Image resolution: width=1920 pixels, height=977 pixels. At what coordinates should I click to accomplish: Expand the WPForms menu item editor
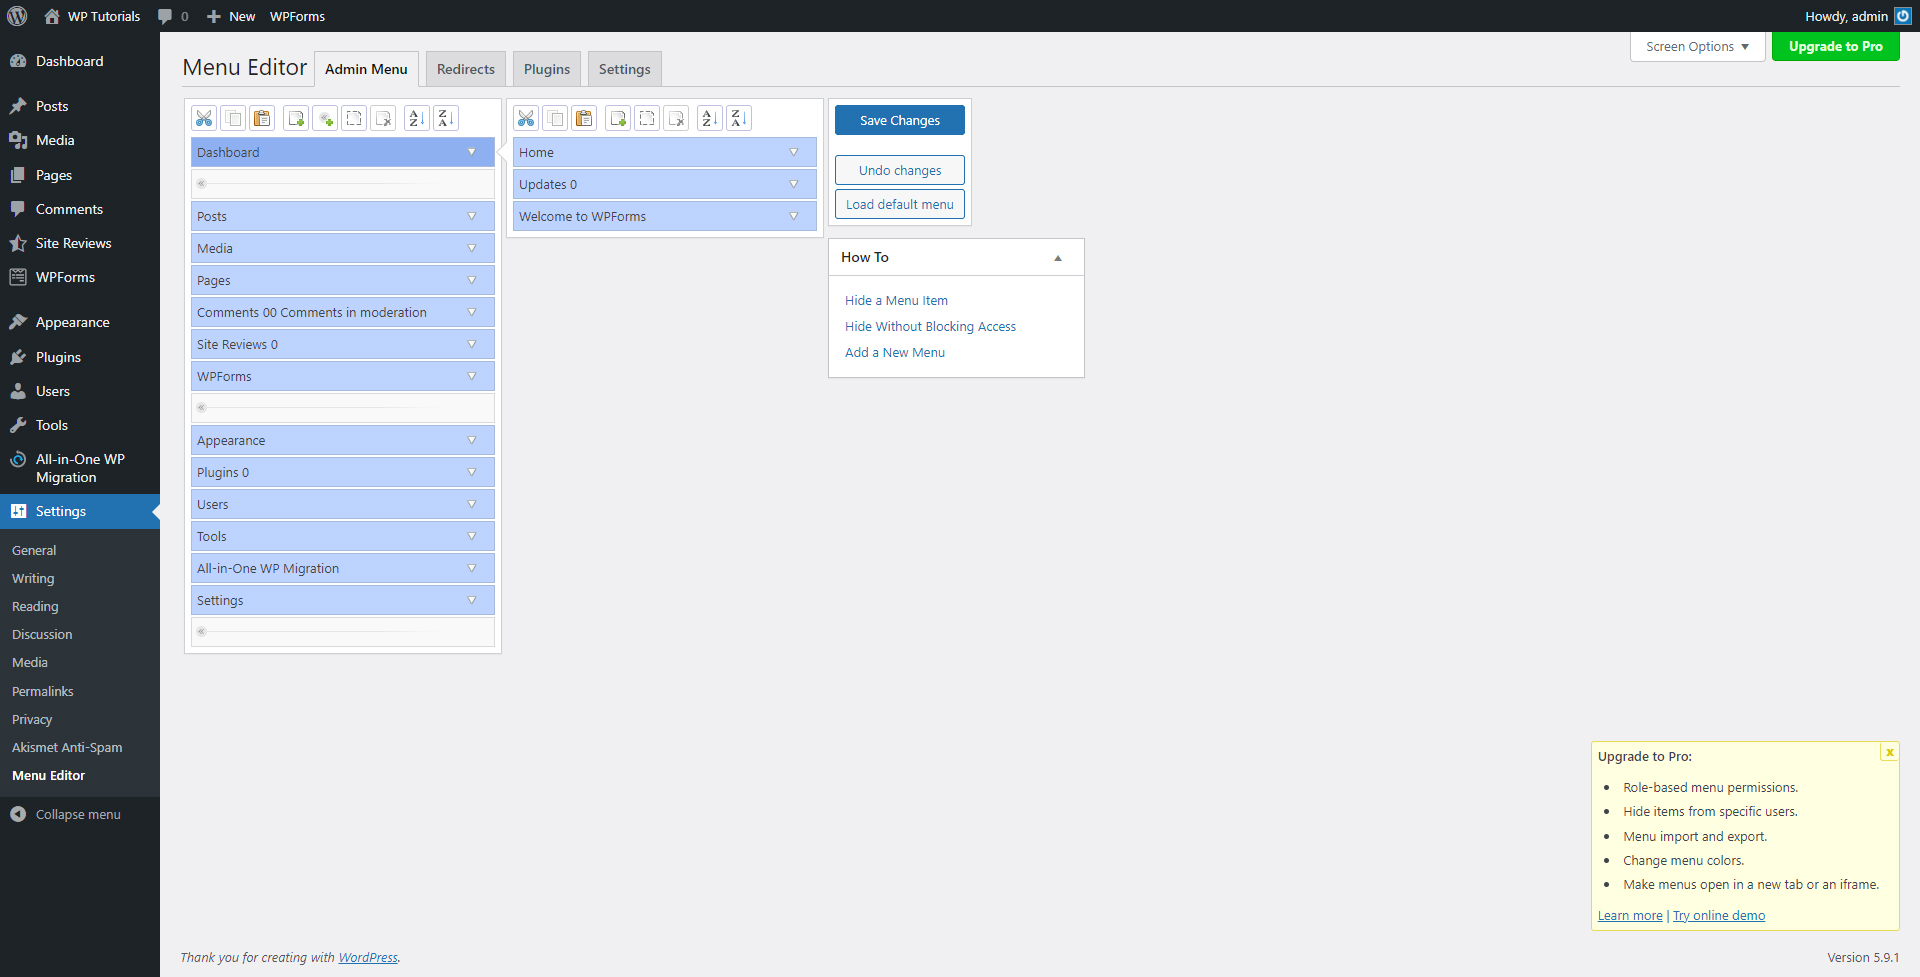pos(472,376)
